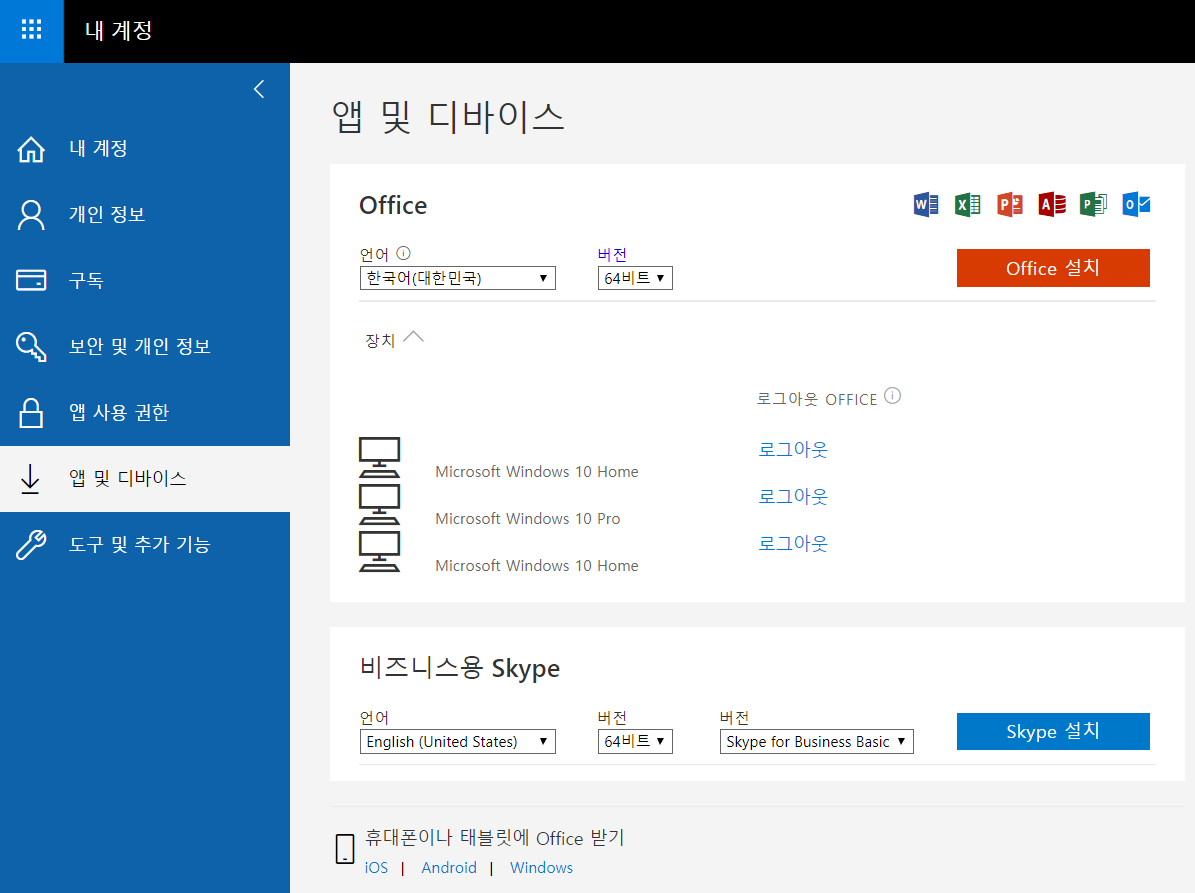Screen dimensions: 1195x893
Task: Click the download arrow icon beside 앱 및 디바이스
Action: 30,479
